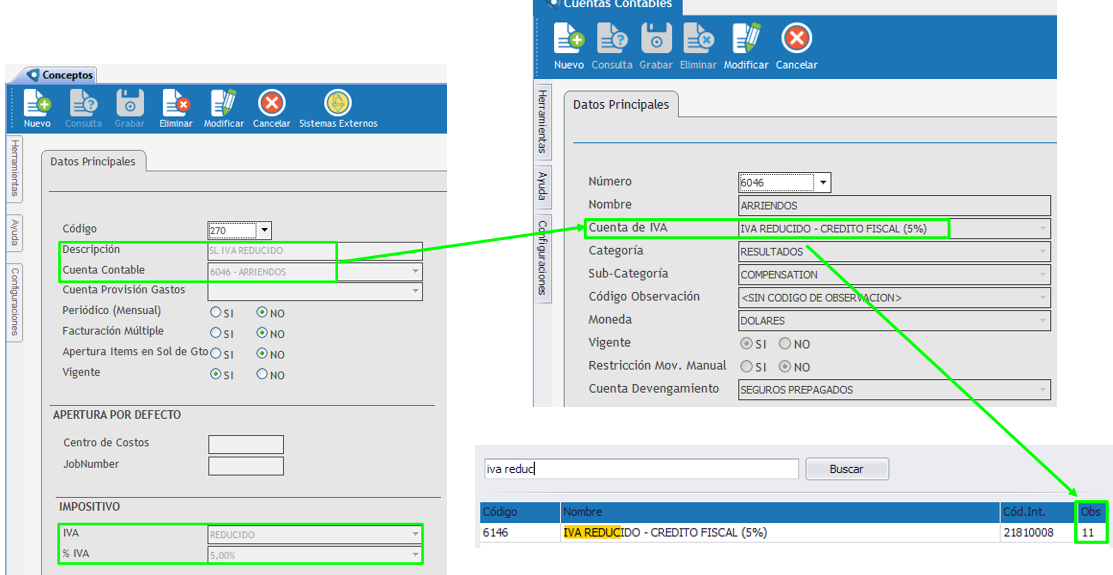
Task: Open Moneda dropdown showing DOLARES
Action: click(x=1043, y=321)
